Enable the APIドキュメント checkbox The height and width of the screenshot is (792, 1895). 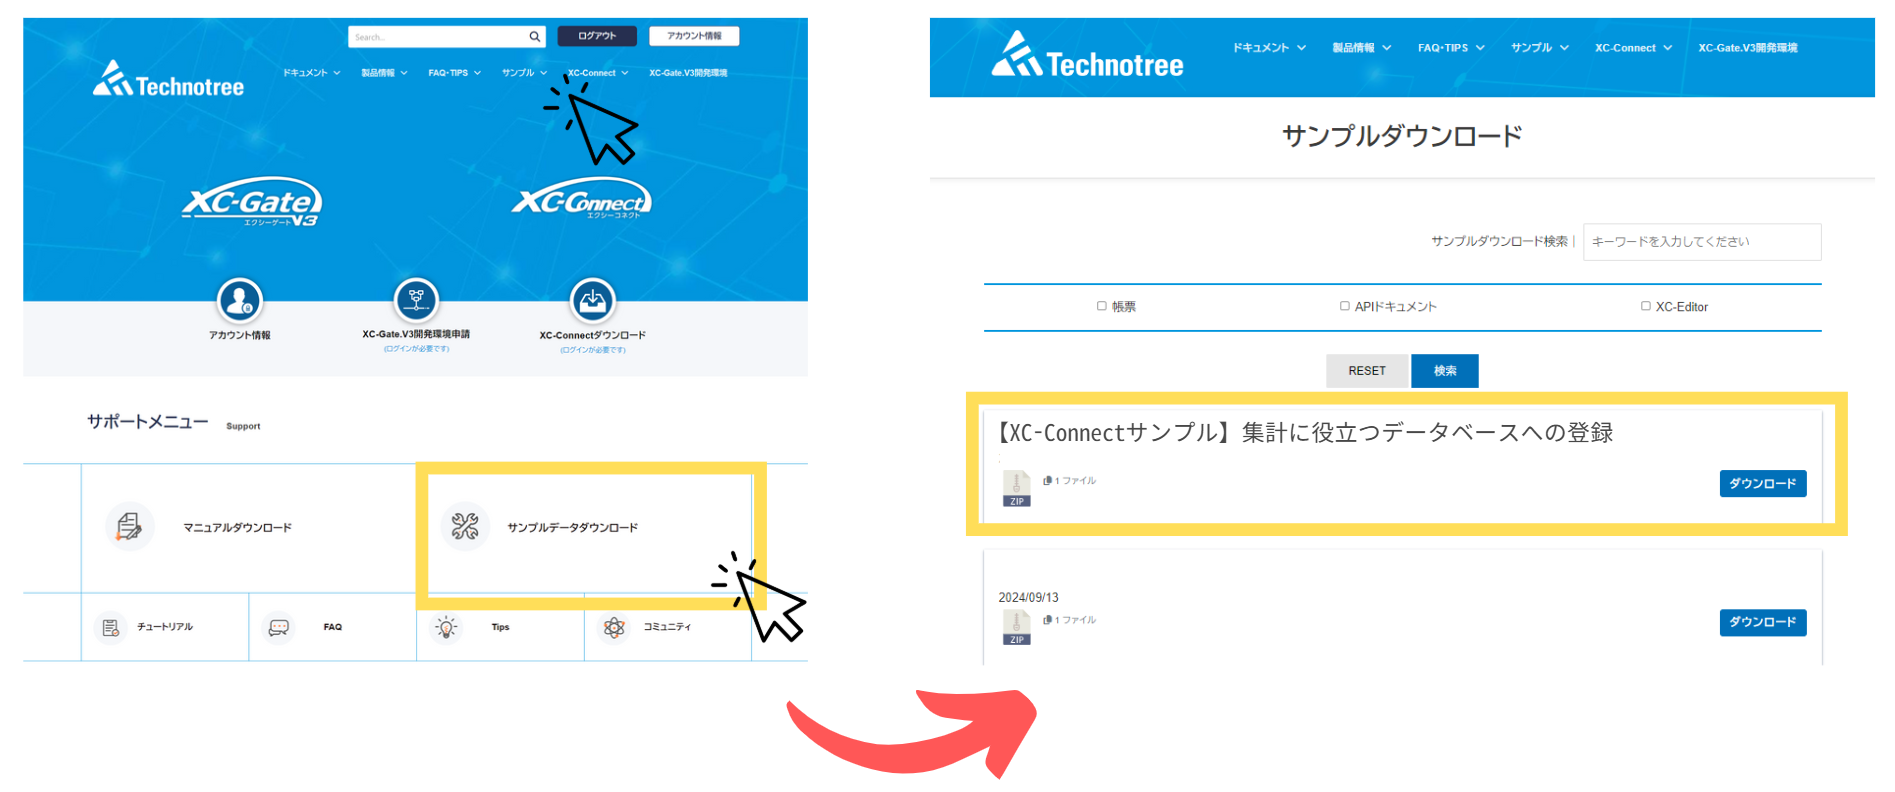[x=1345, y=306]
